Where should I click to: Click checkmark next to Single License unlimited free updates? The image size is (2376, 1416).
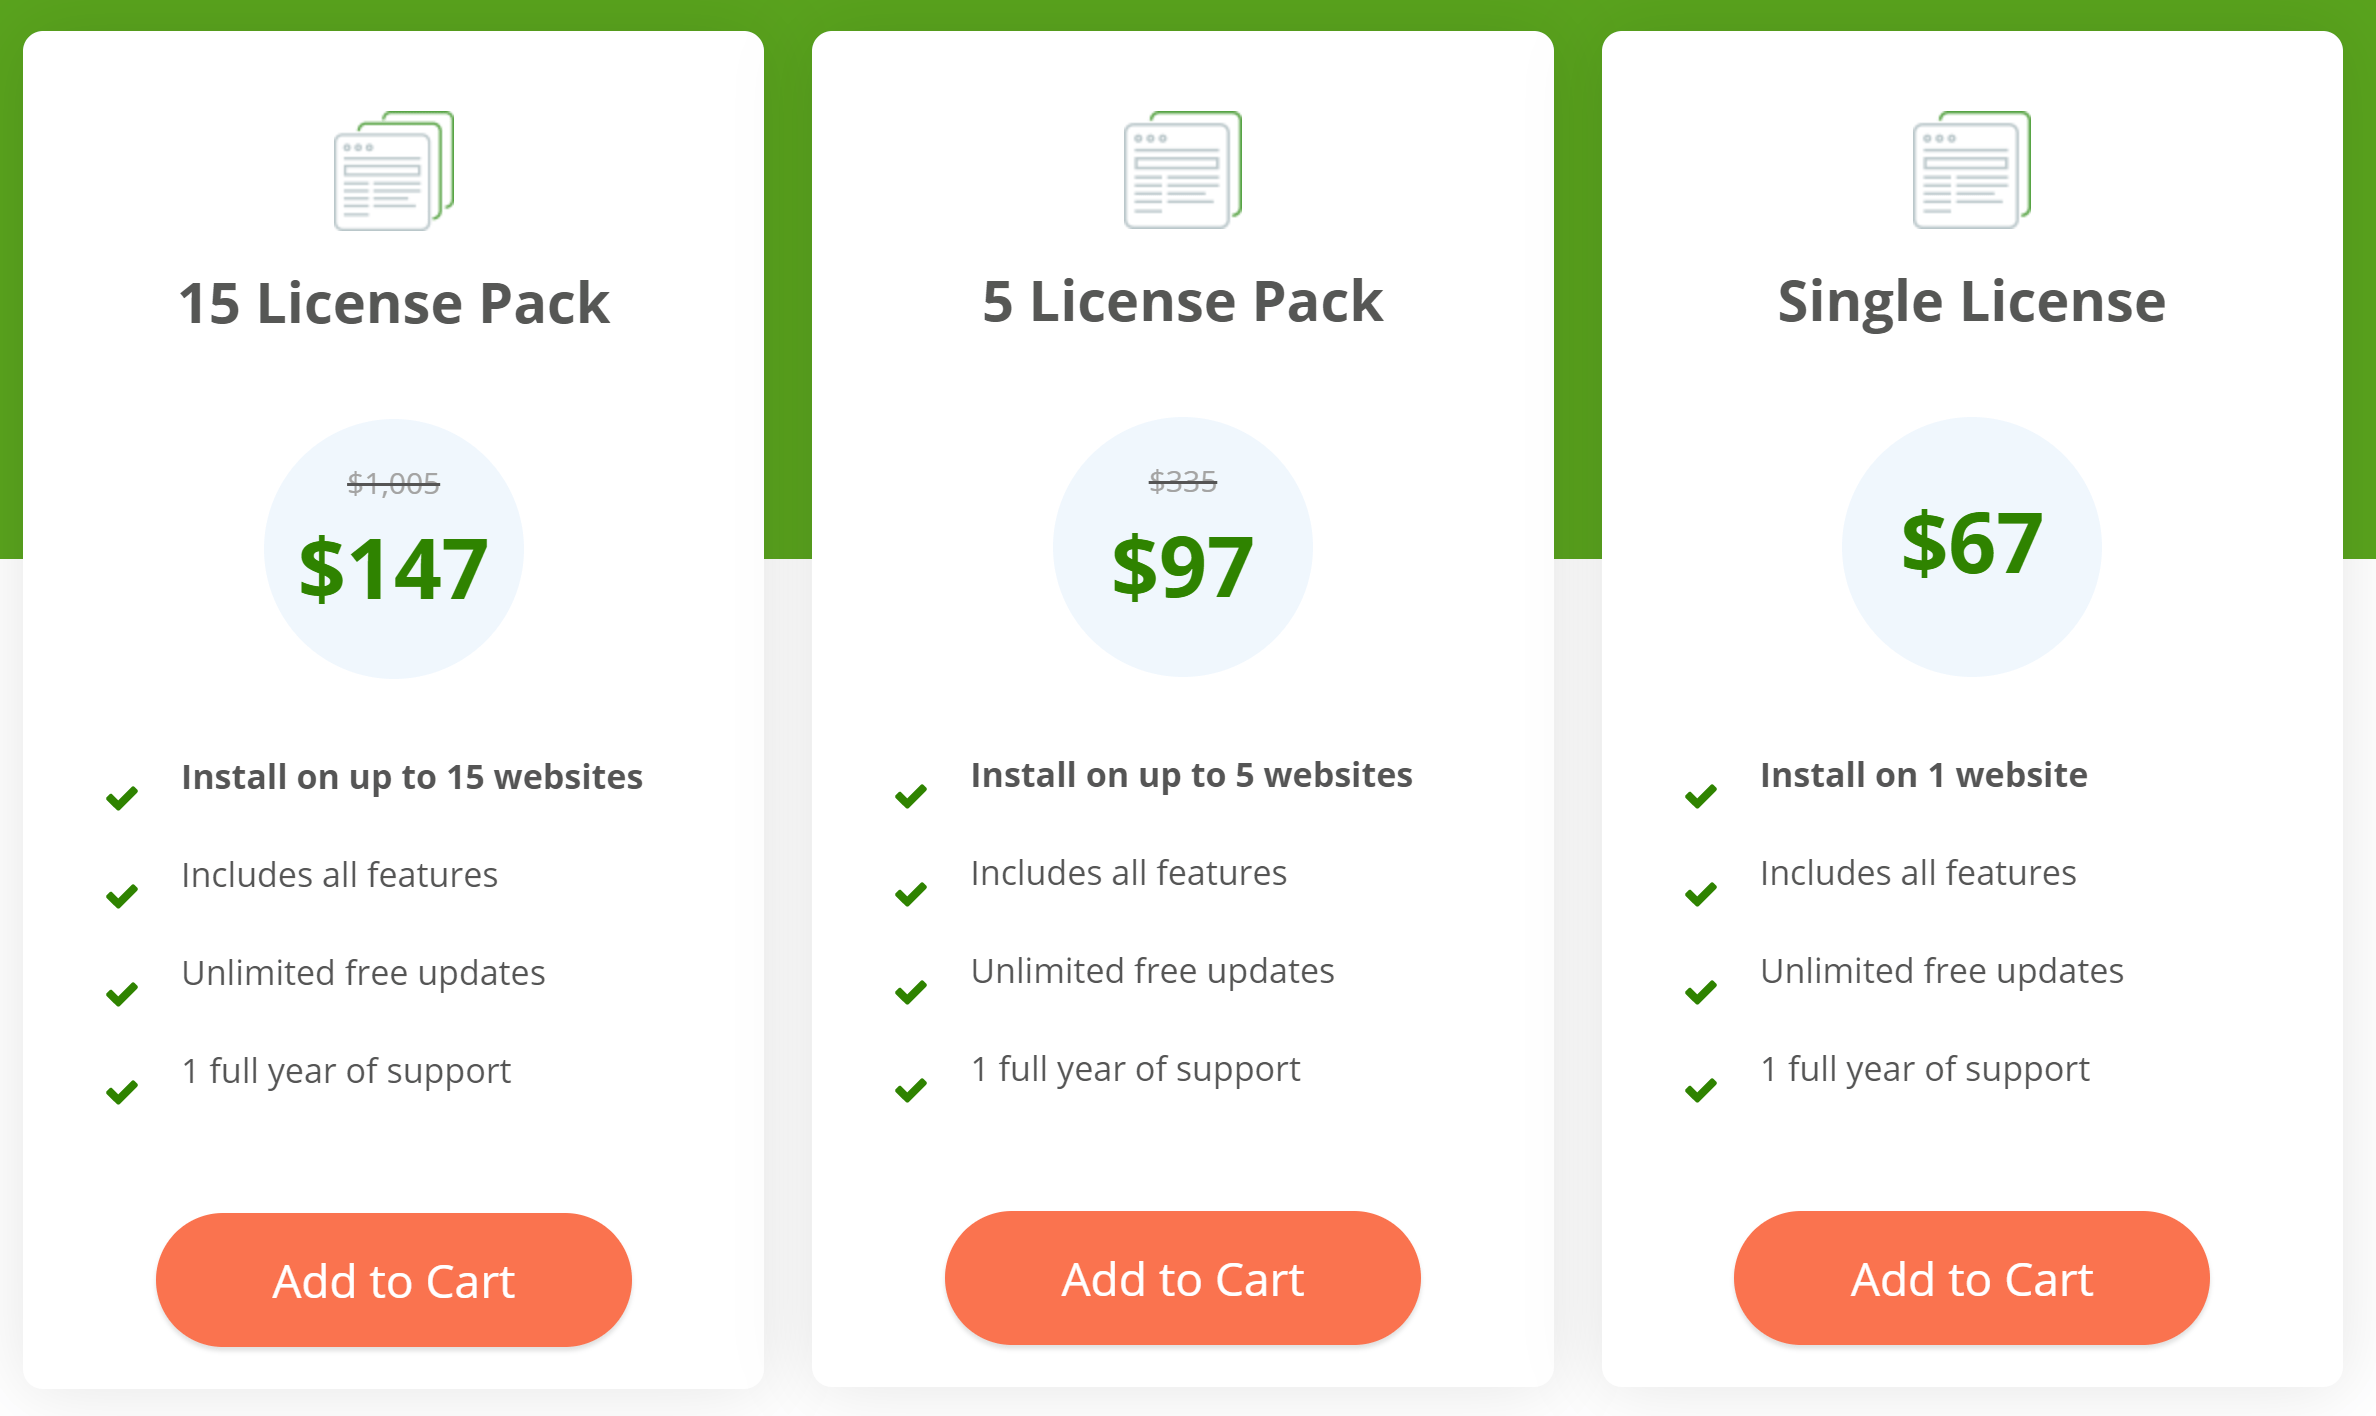pyautogui.click(x=1700, y=992)
